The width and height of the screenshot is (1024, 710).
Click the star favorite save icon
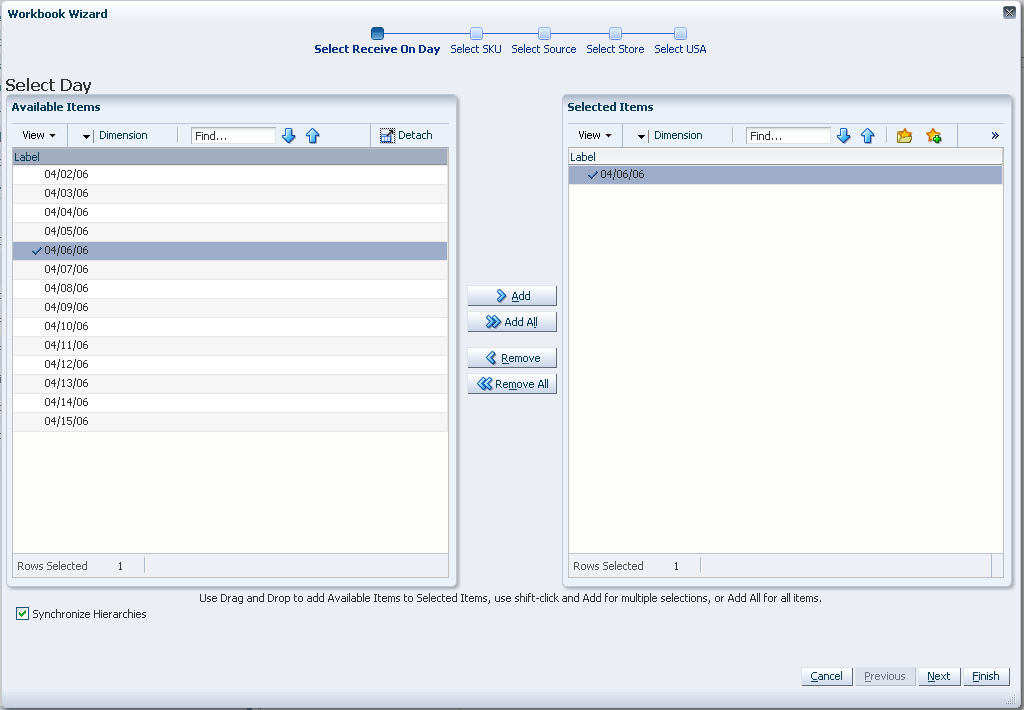tap(934, 136)
